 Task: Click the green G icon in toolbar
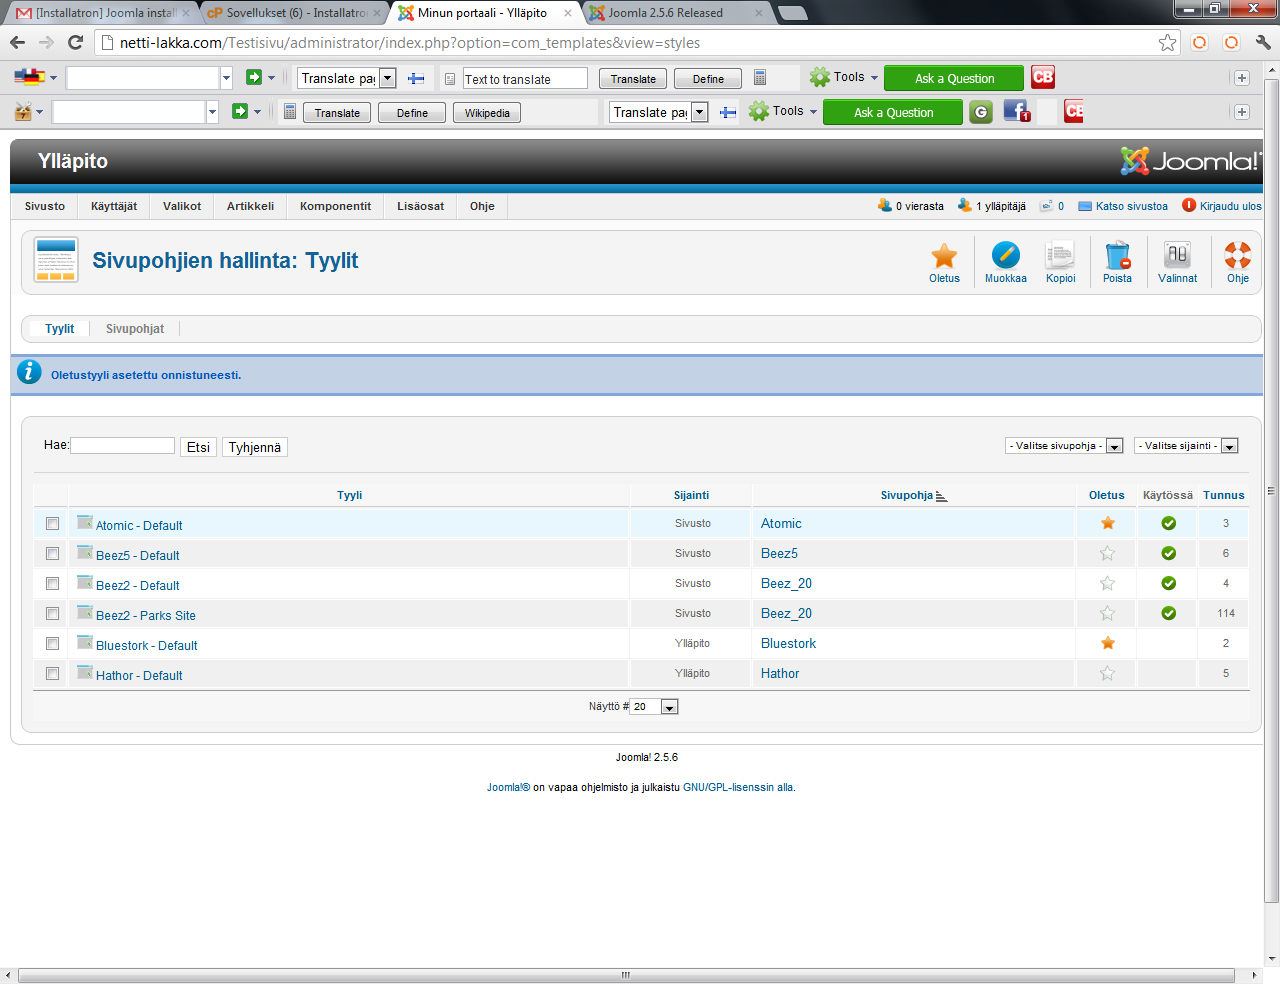(981, 112)
